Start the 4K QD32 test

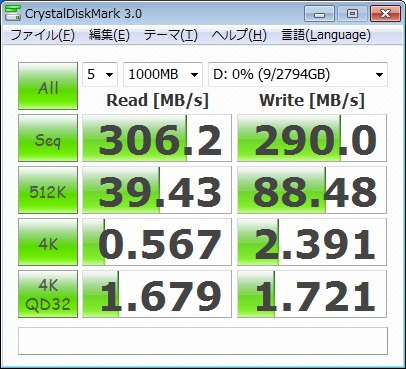pos(48,294)
